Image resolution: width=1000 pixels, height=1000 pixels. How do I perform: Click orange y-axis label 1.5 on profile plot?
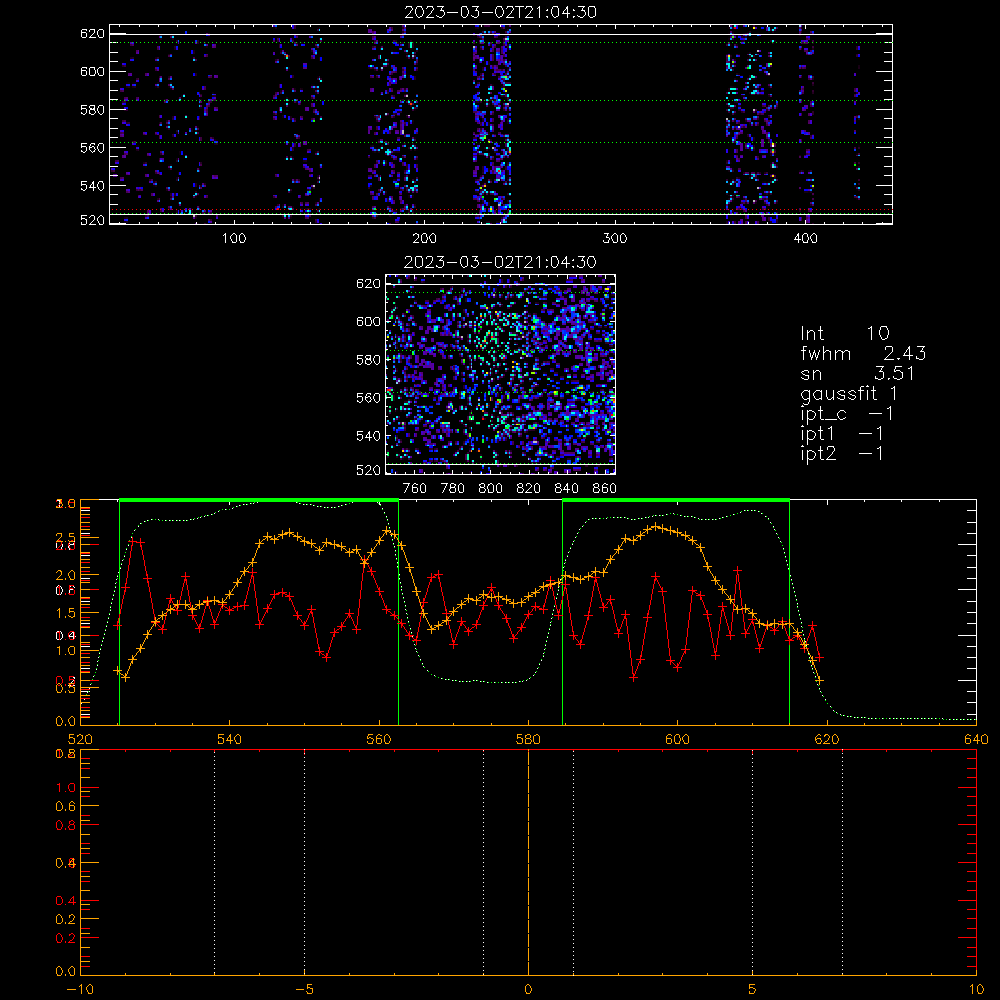66,613
